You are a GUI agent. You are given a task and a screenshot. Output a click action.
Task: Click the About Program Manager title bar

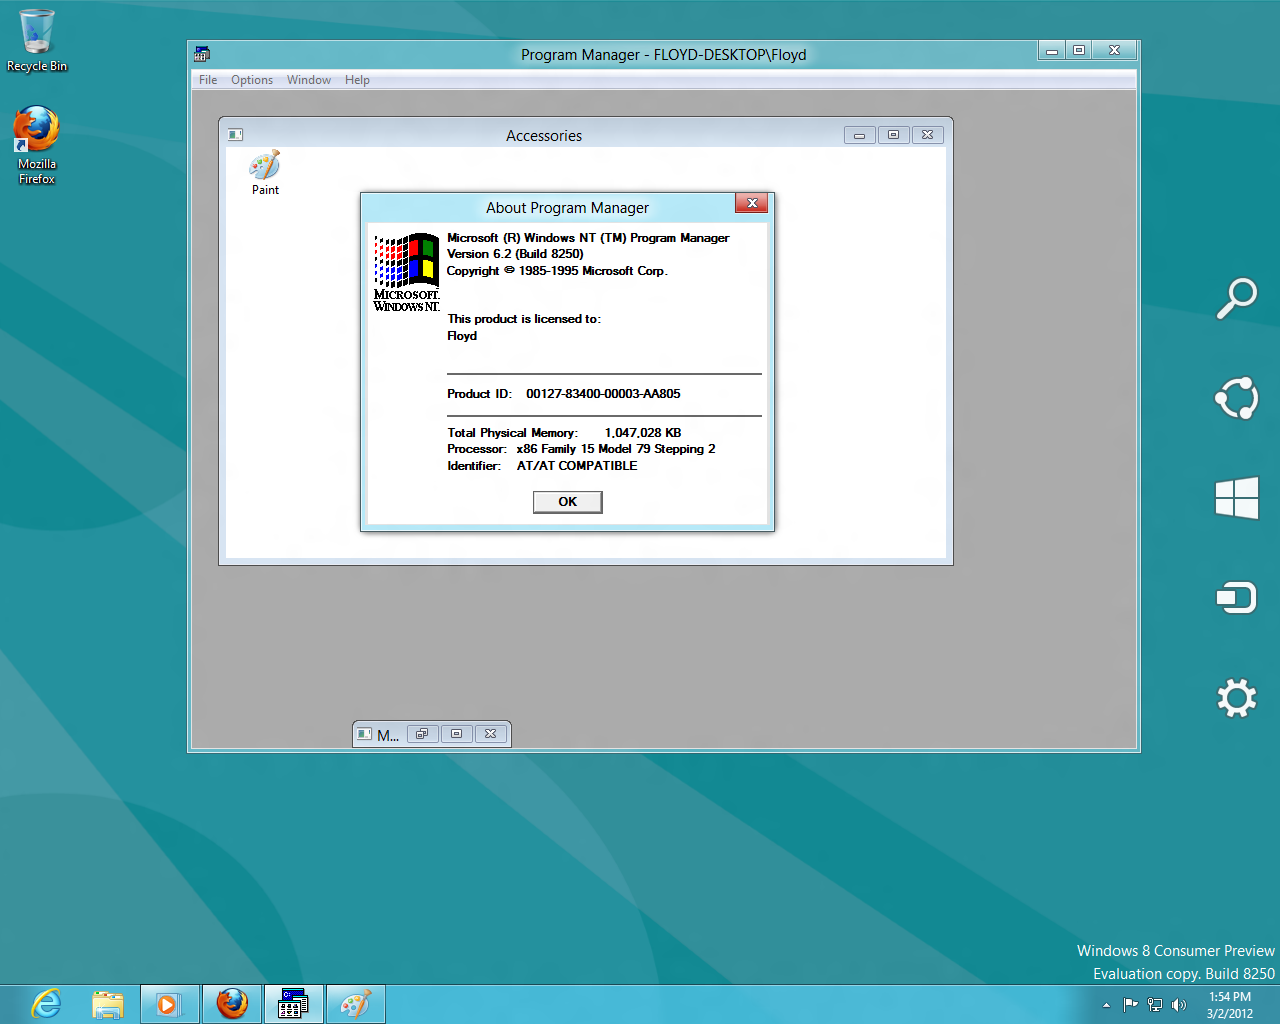[567, 208]
